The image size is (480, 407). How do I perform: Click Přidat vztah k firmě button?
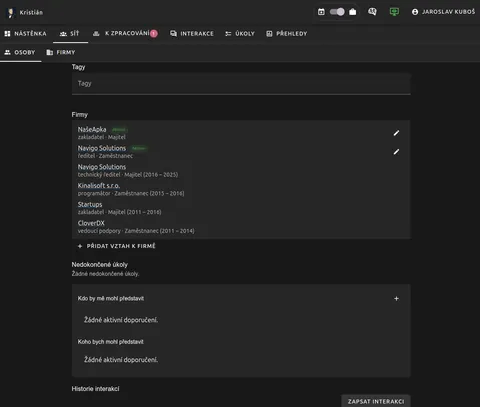pos(117,246)
